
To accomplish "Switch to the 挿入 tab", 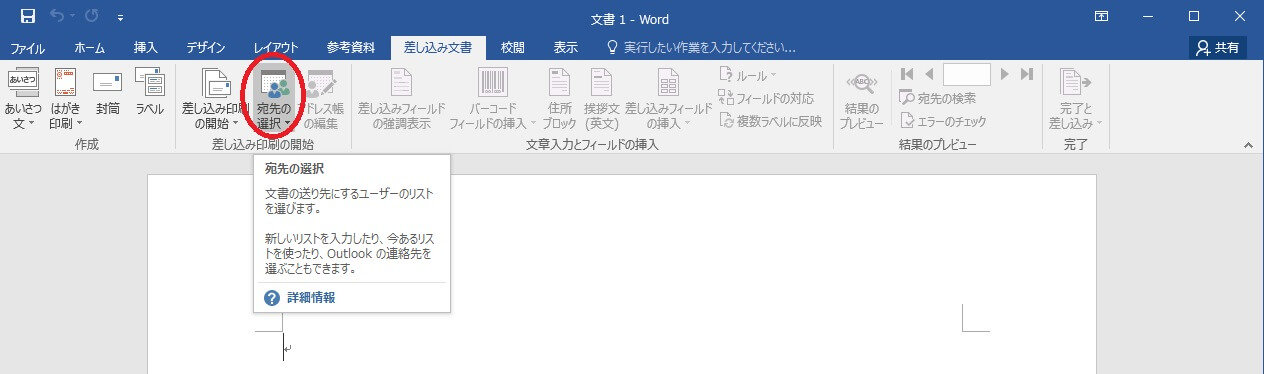I will 146,47.
